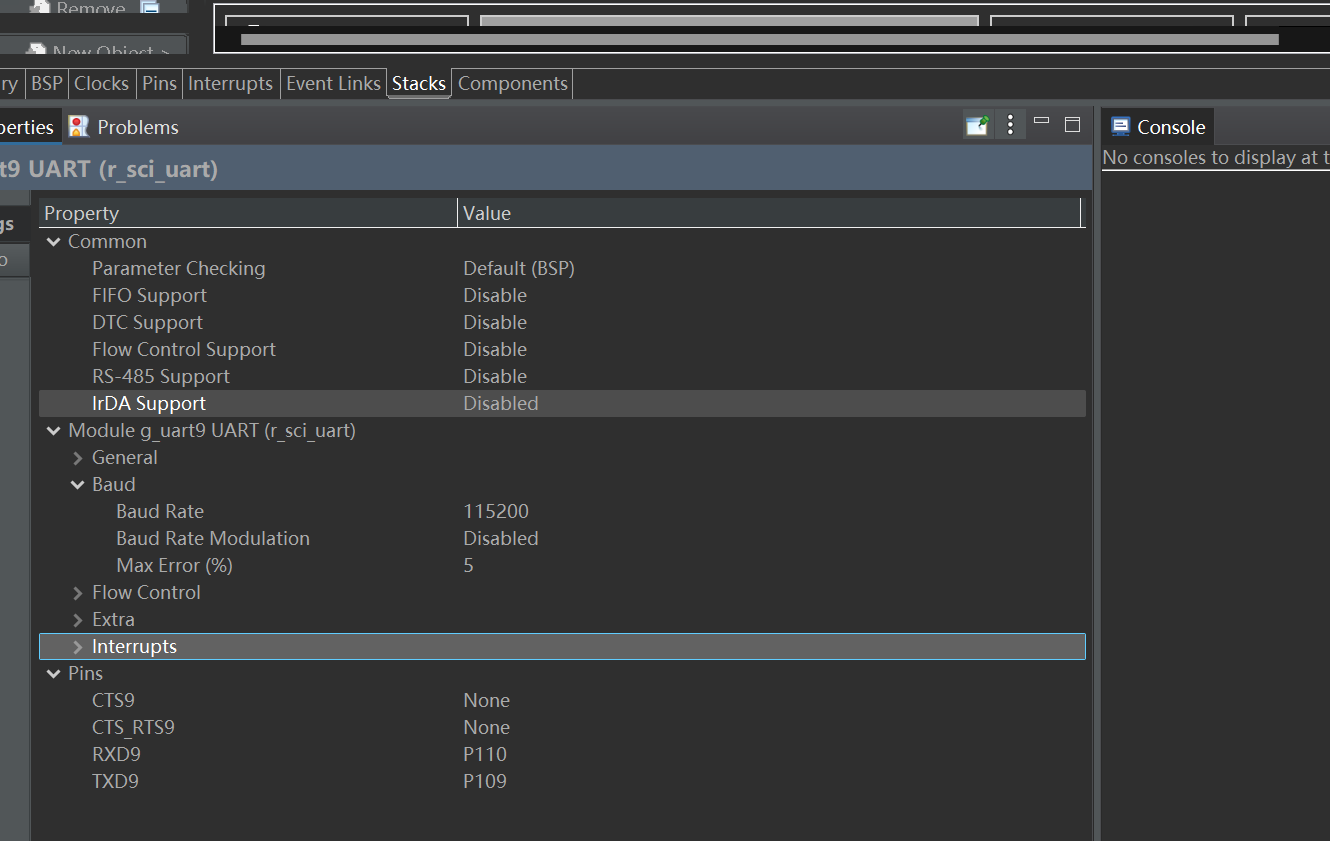Select the Console tab
The width and height of the screenshot is (1330, 841).
pos(1158,127)
